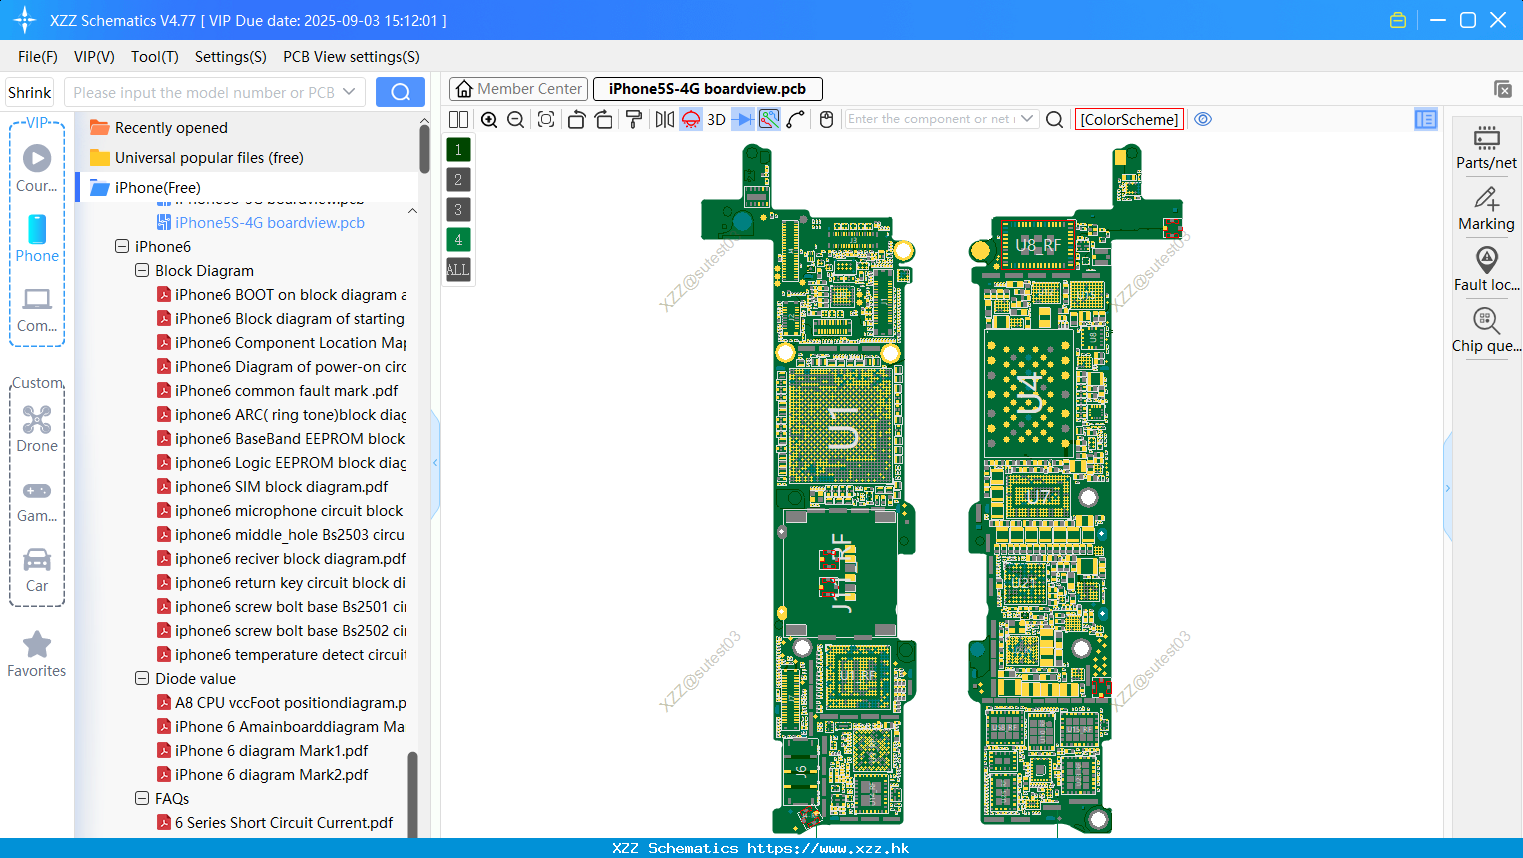
Task: Open the component or net dropdown arrow
Action: click(x=1027, y=119)
